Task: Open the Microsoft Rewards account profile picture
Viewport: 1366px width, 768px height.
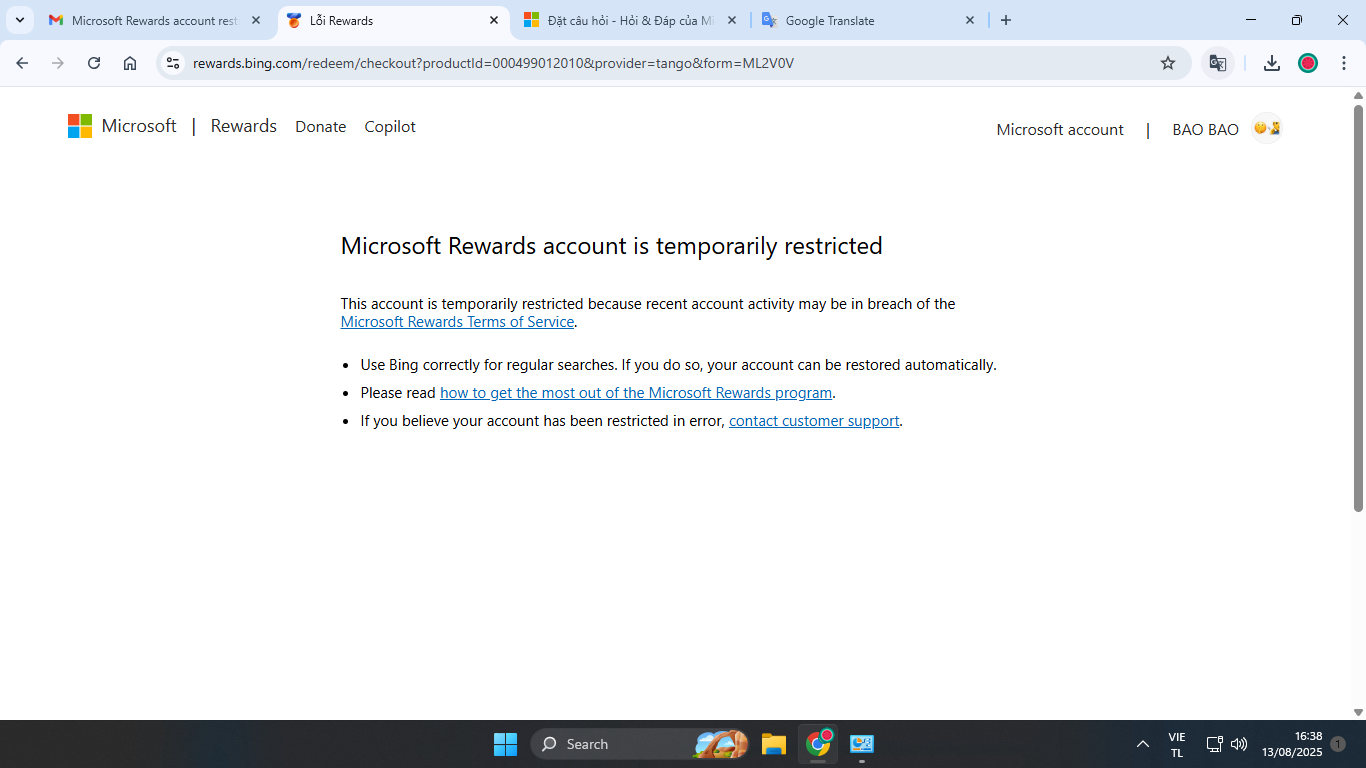Action: (1266, 128)
